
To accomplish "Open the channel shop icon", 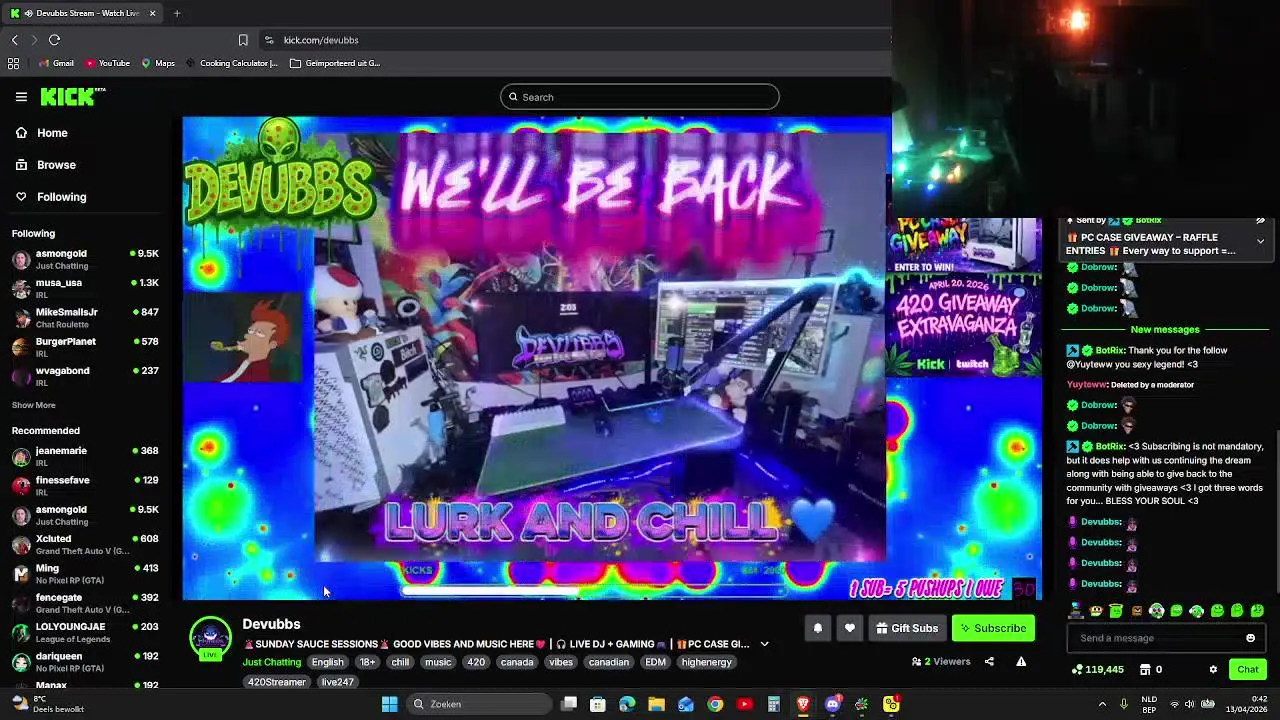I will click(x=1145, y=670).
